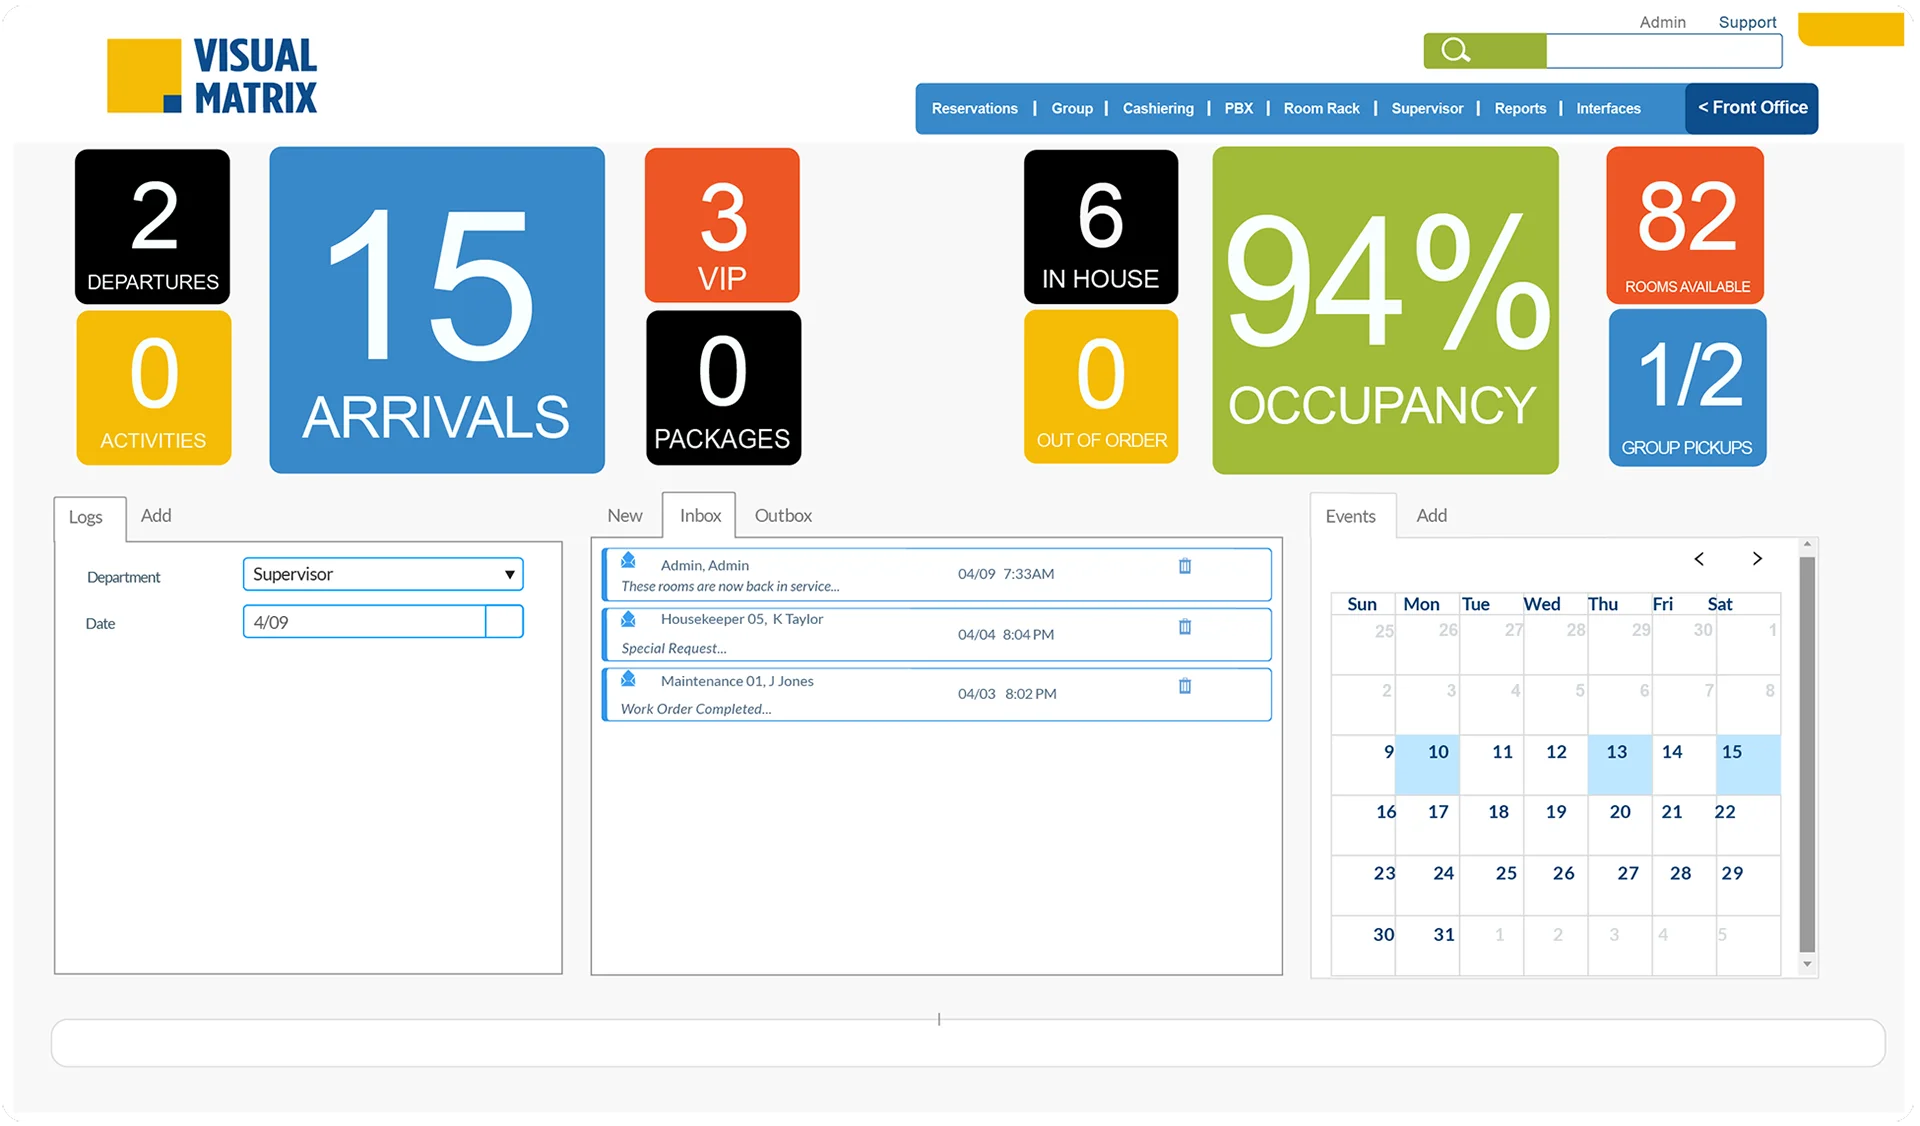Click the mail icon of Admin, Admin message
Viewport: 1920px width, 1126px height.
[628, 560]
